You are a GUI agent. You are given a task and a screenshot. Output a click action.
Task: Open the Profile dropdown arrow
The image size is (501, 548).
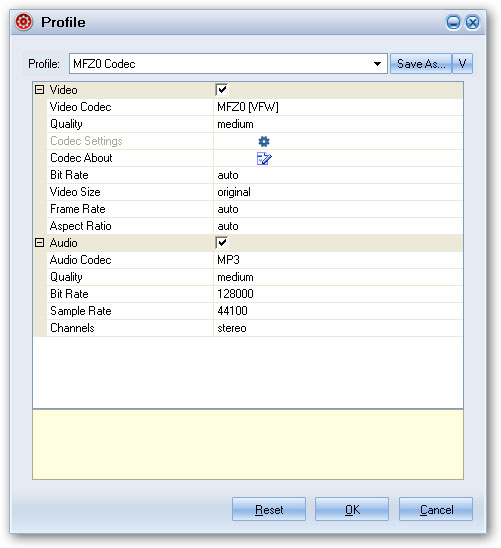pyautogui.click(x=377, y=64)
